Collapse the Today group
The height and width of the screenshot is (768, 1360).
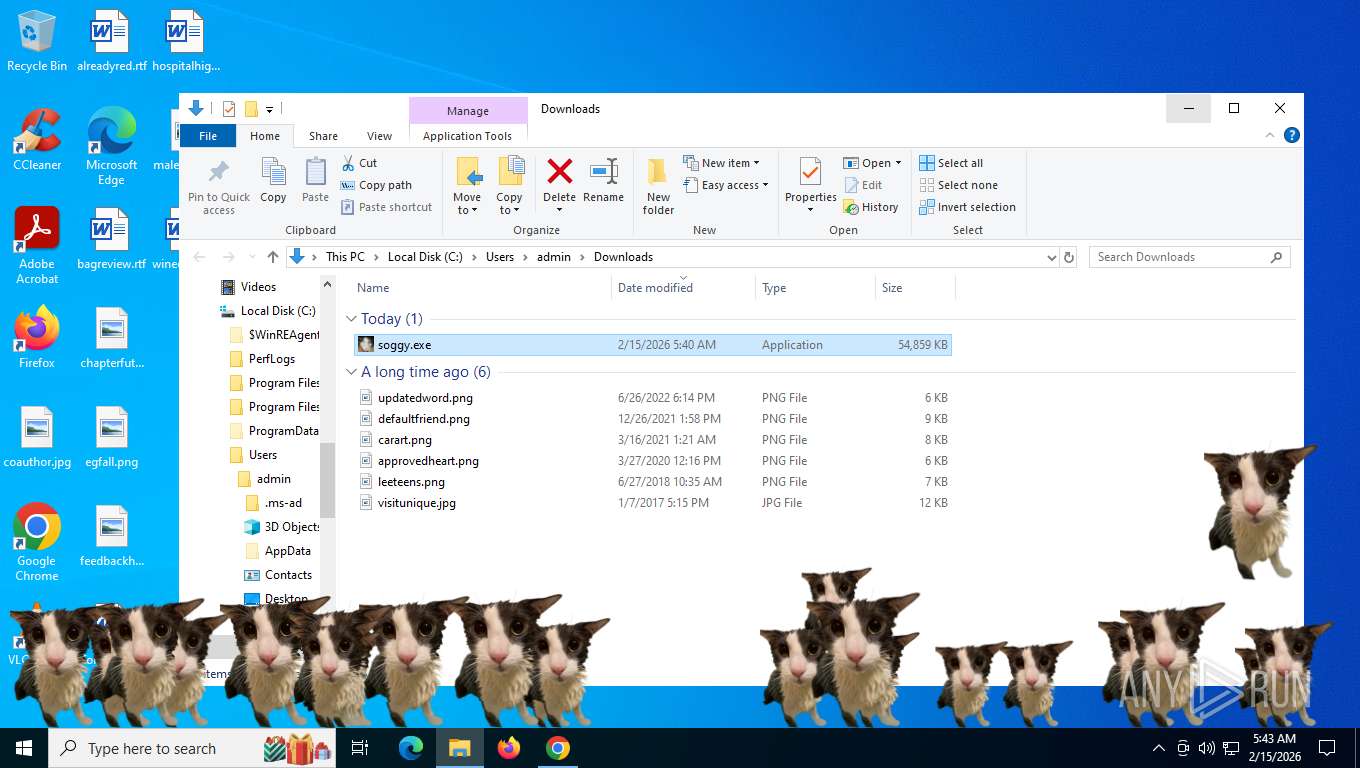[x=351, y=319]
